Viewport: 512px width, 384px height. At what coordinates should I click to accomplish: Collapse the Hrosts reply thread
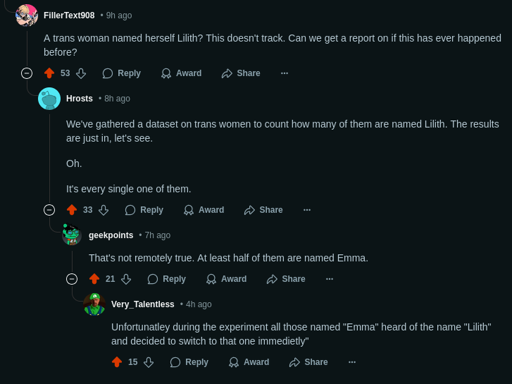tap(49, 210)
